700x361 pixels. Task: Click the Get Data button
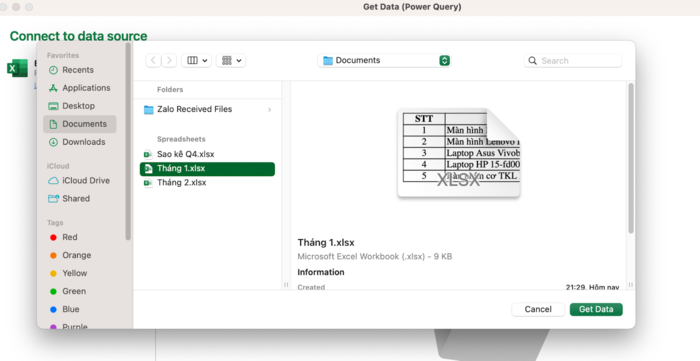coord(596,309)
